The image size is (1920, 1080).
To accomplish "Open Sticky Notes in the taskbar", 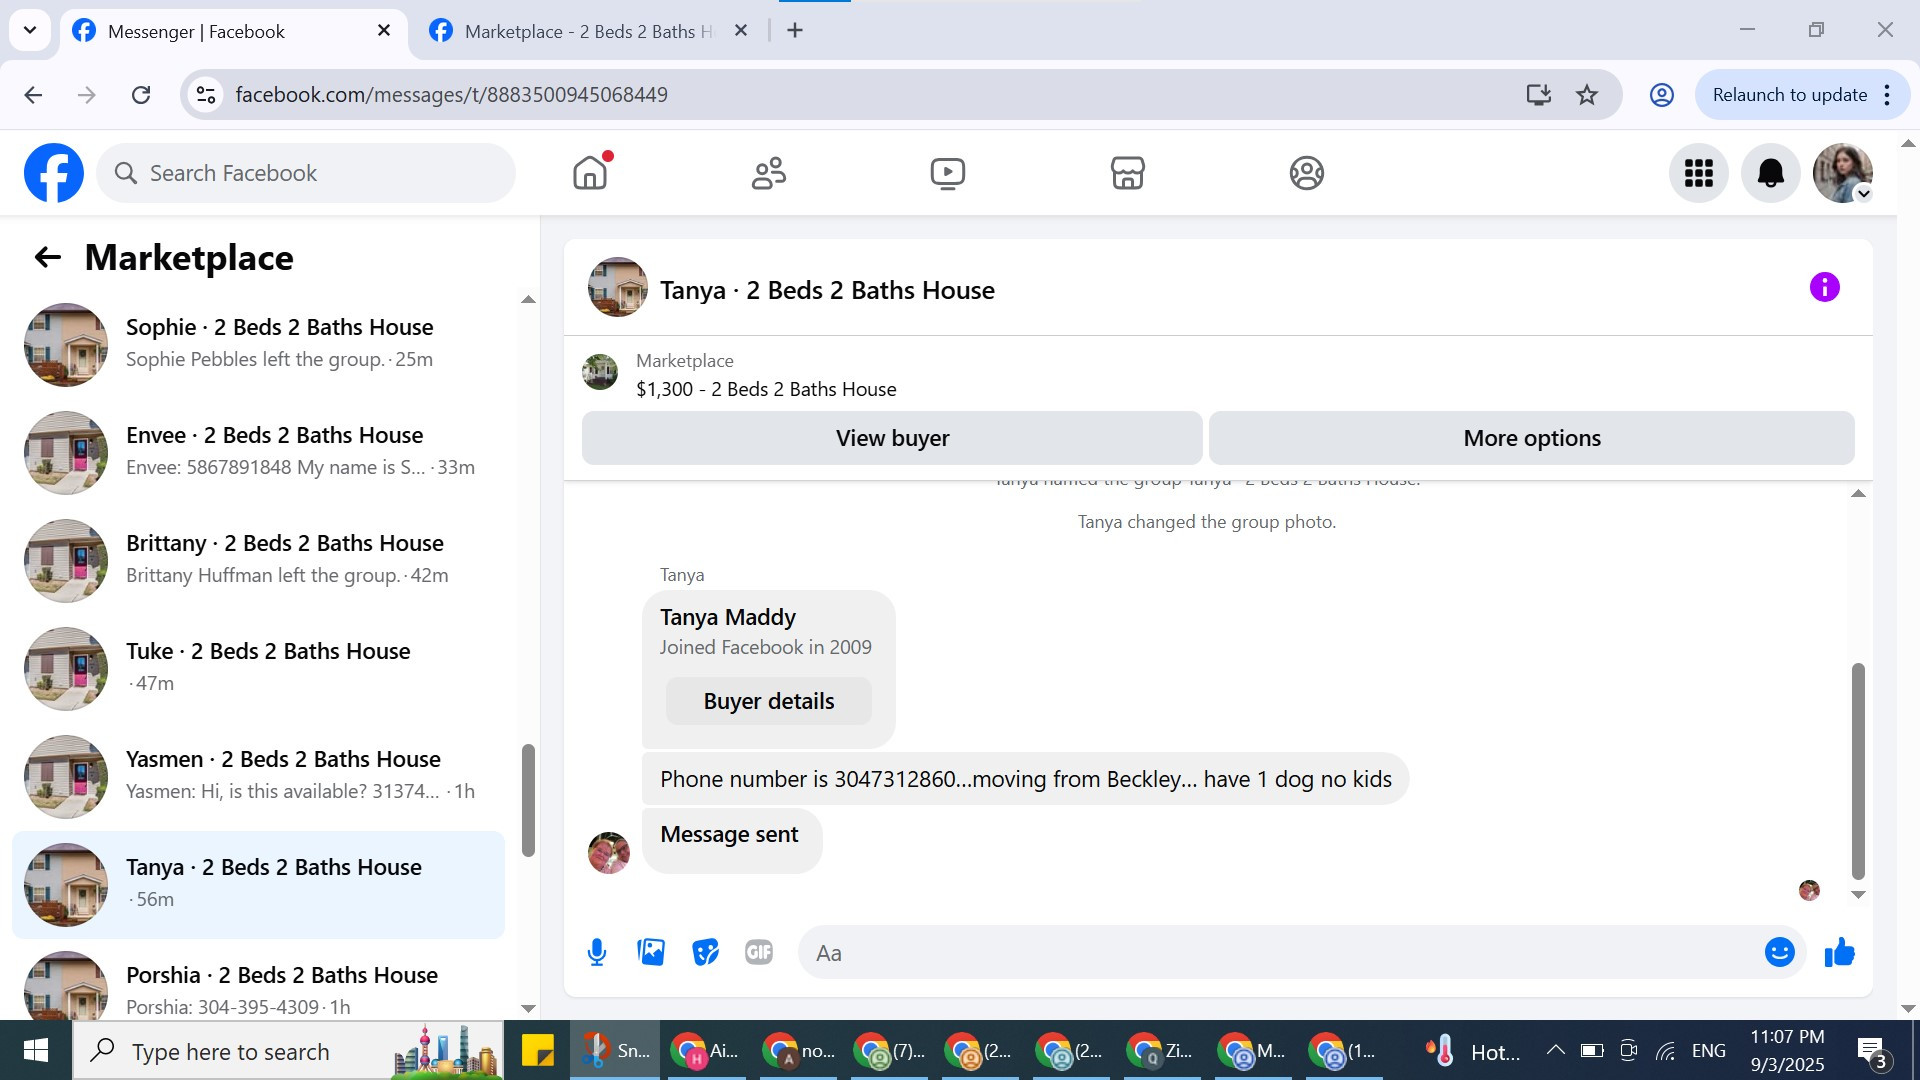I will [x=537, y=1051].
